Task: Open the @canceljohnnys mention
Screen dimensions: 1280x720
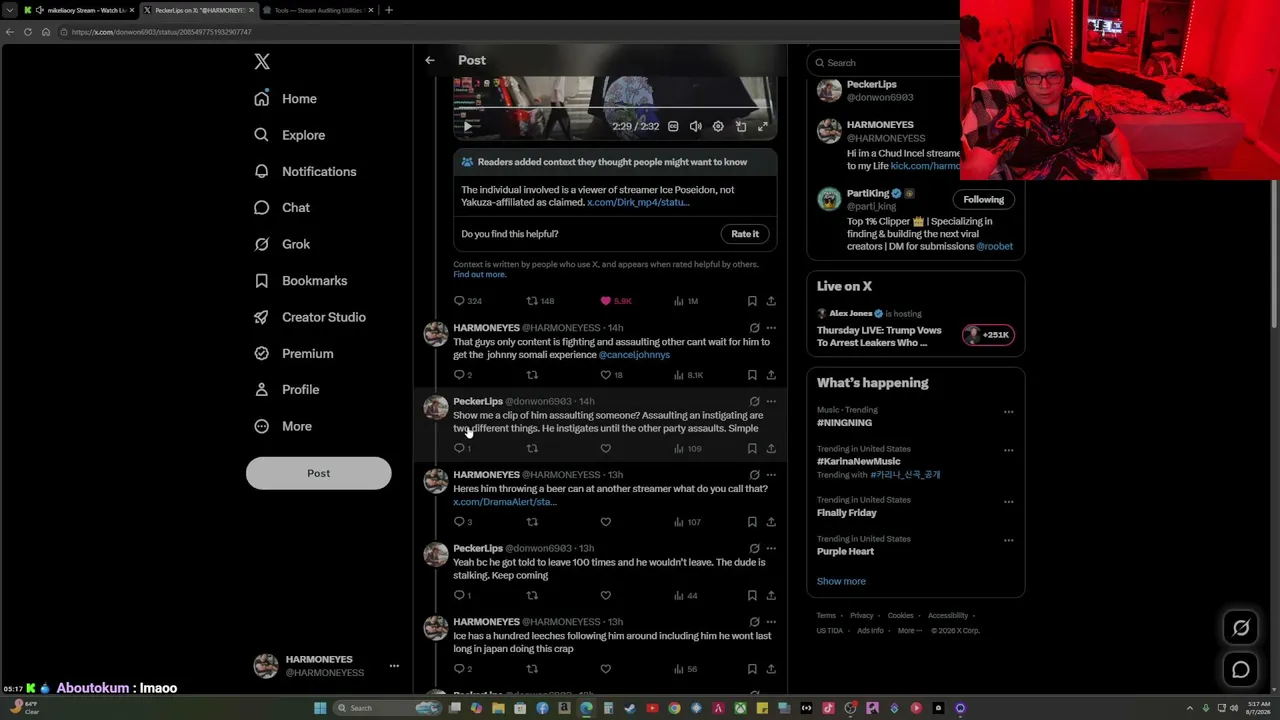Action: pos(634,355)
